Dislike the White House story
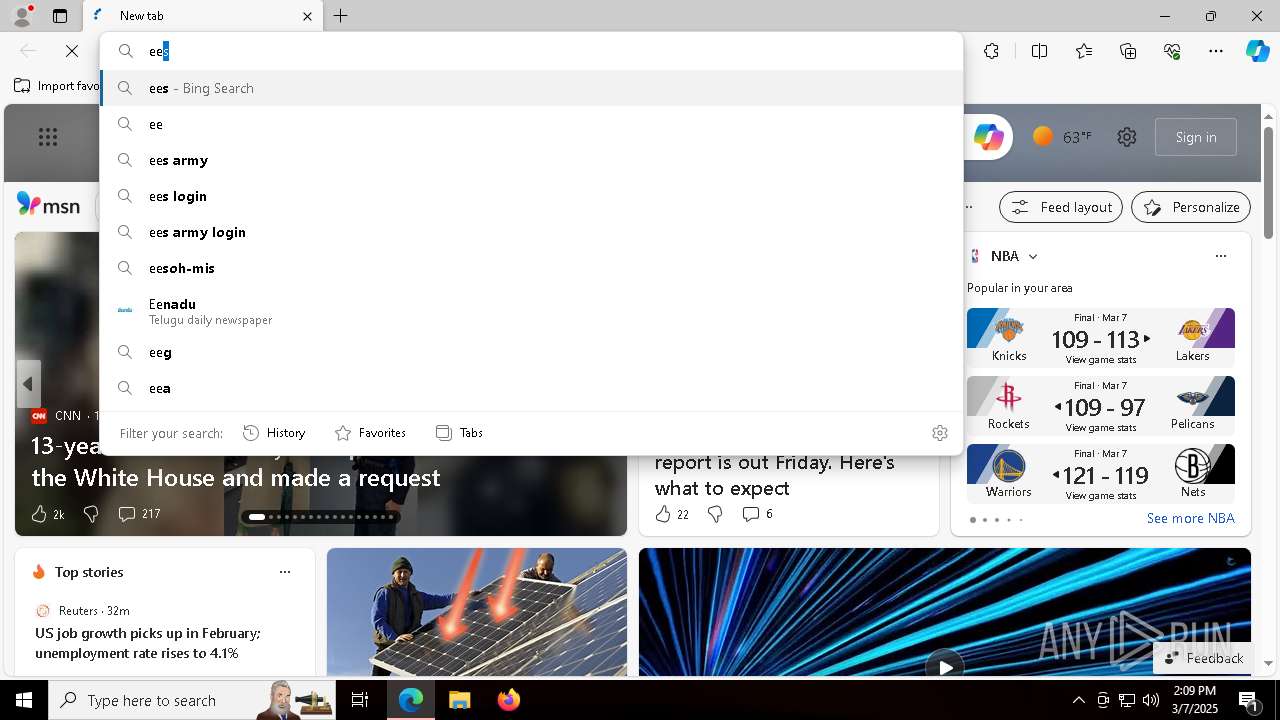This screenshot has height=720, width=1280. coord(91,514)
